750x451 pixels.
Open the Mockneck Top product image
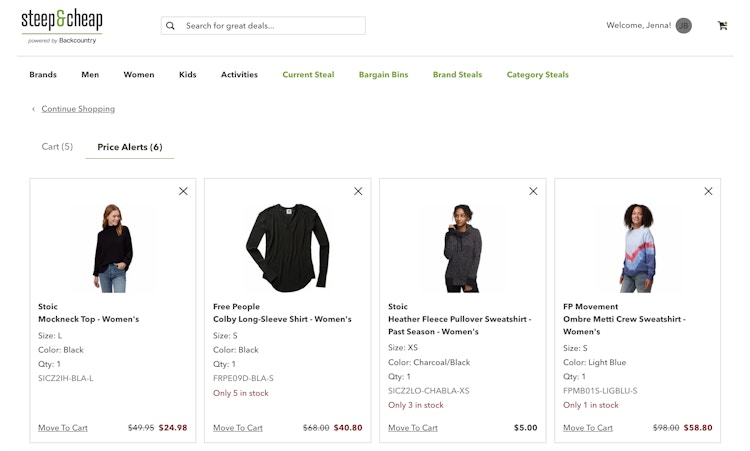coord(113,248)
